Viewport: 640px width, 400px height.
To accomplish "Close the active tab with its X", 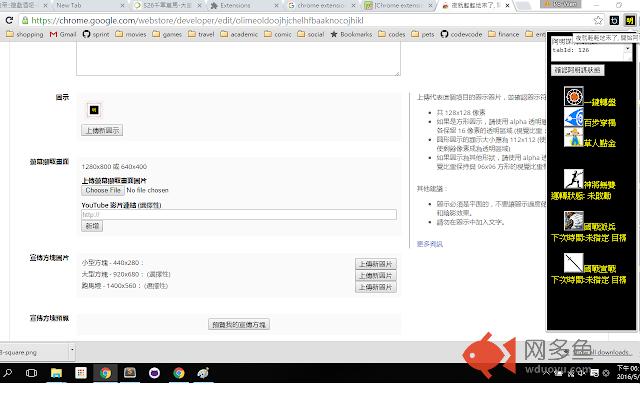I will click(507, 5).
